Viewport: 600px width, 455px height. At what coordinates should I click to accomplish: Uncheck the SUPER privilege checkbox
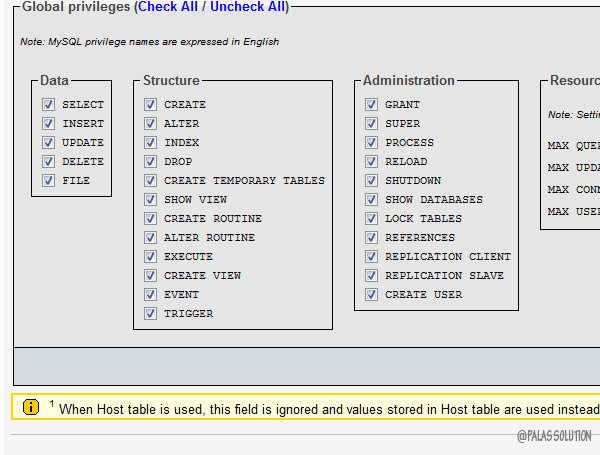coord(371,123)
